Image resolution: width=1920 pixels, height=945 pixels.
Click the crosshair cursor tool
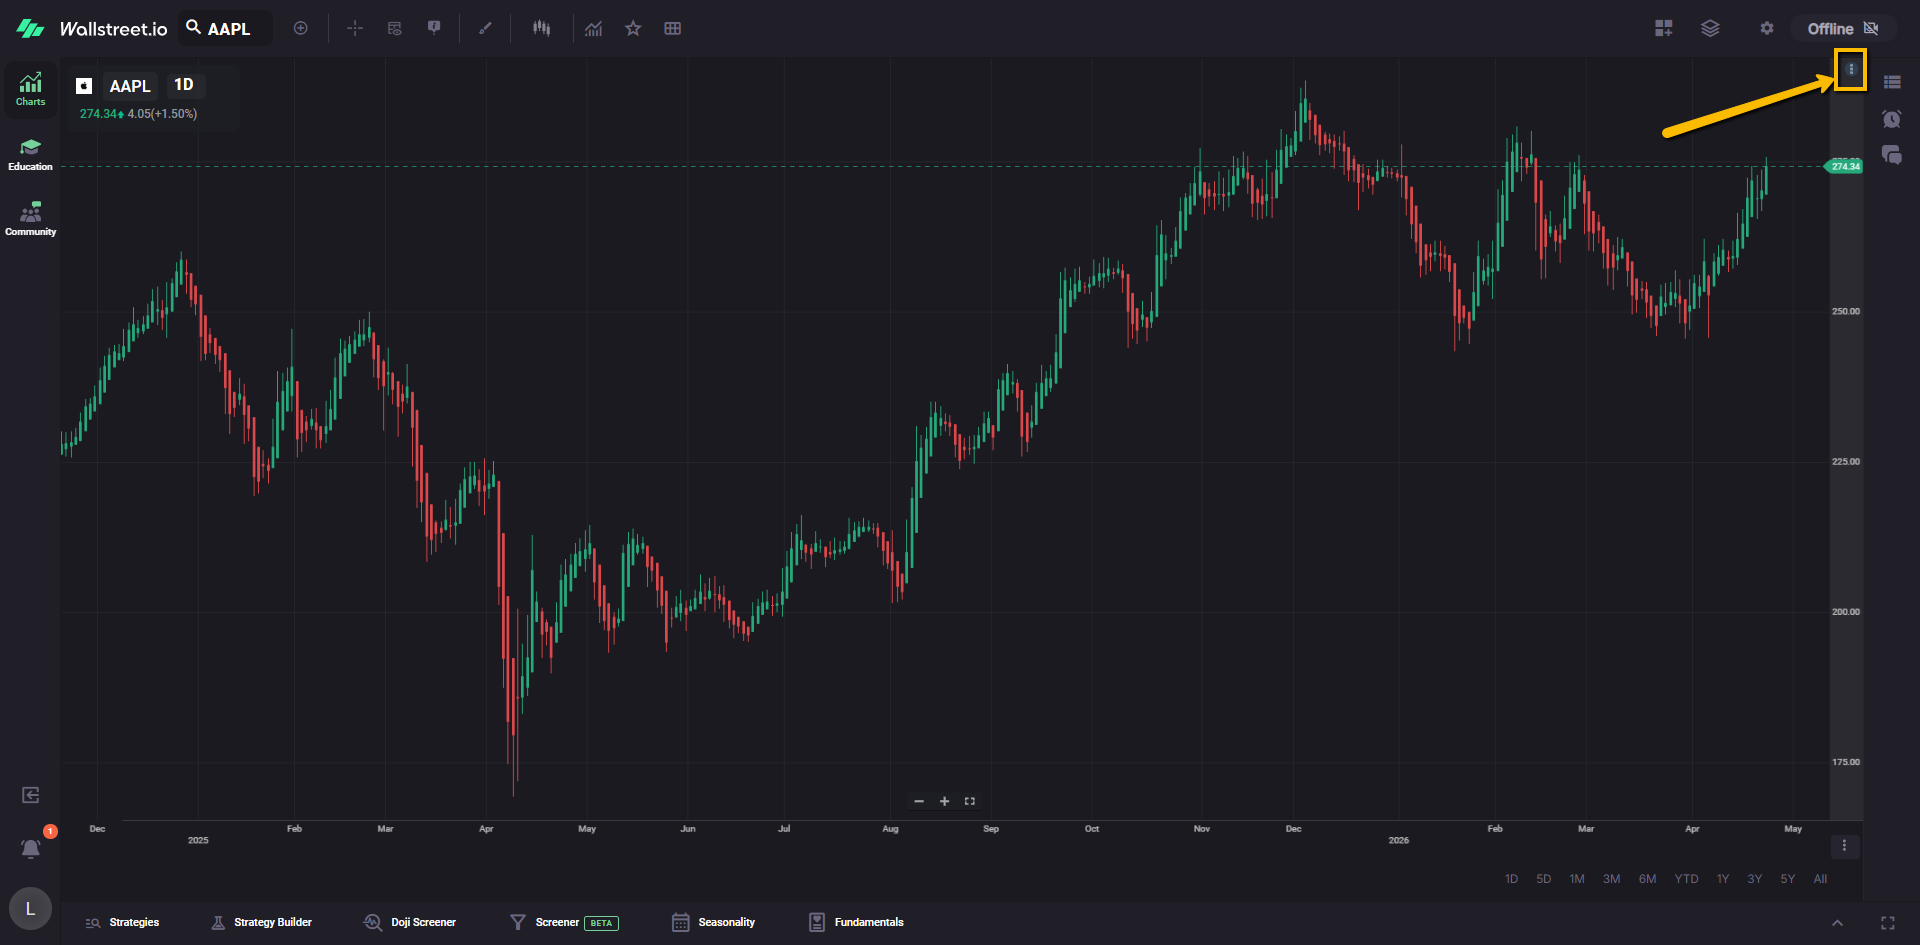355,28
